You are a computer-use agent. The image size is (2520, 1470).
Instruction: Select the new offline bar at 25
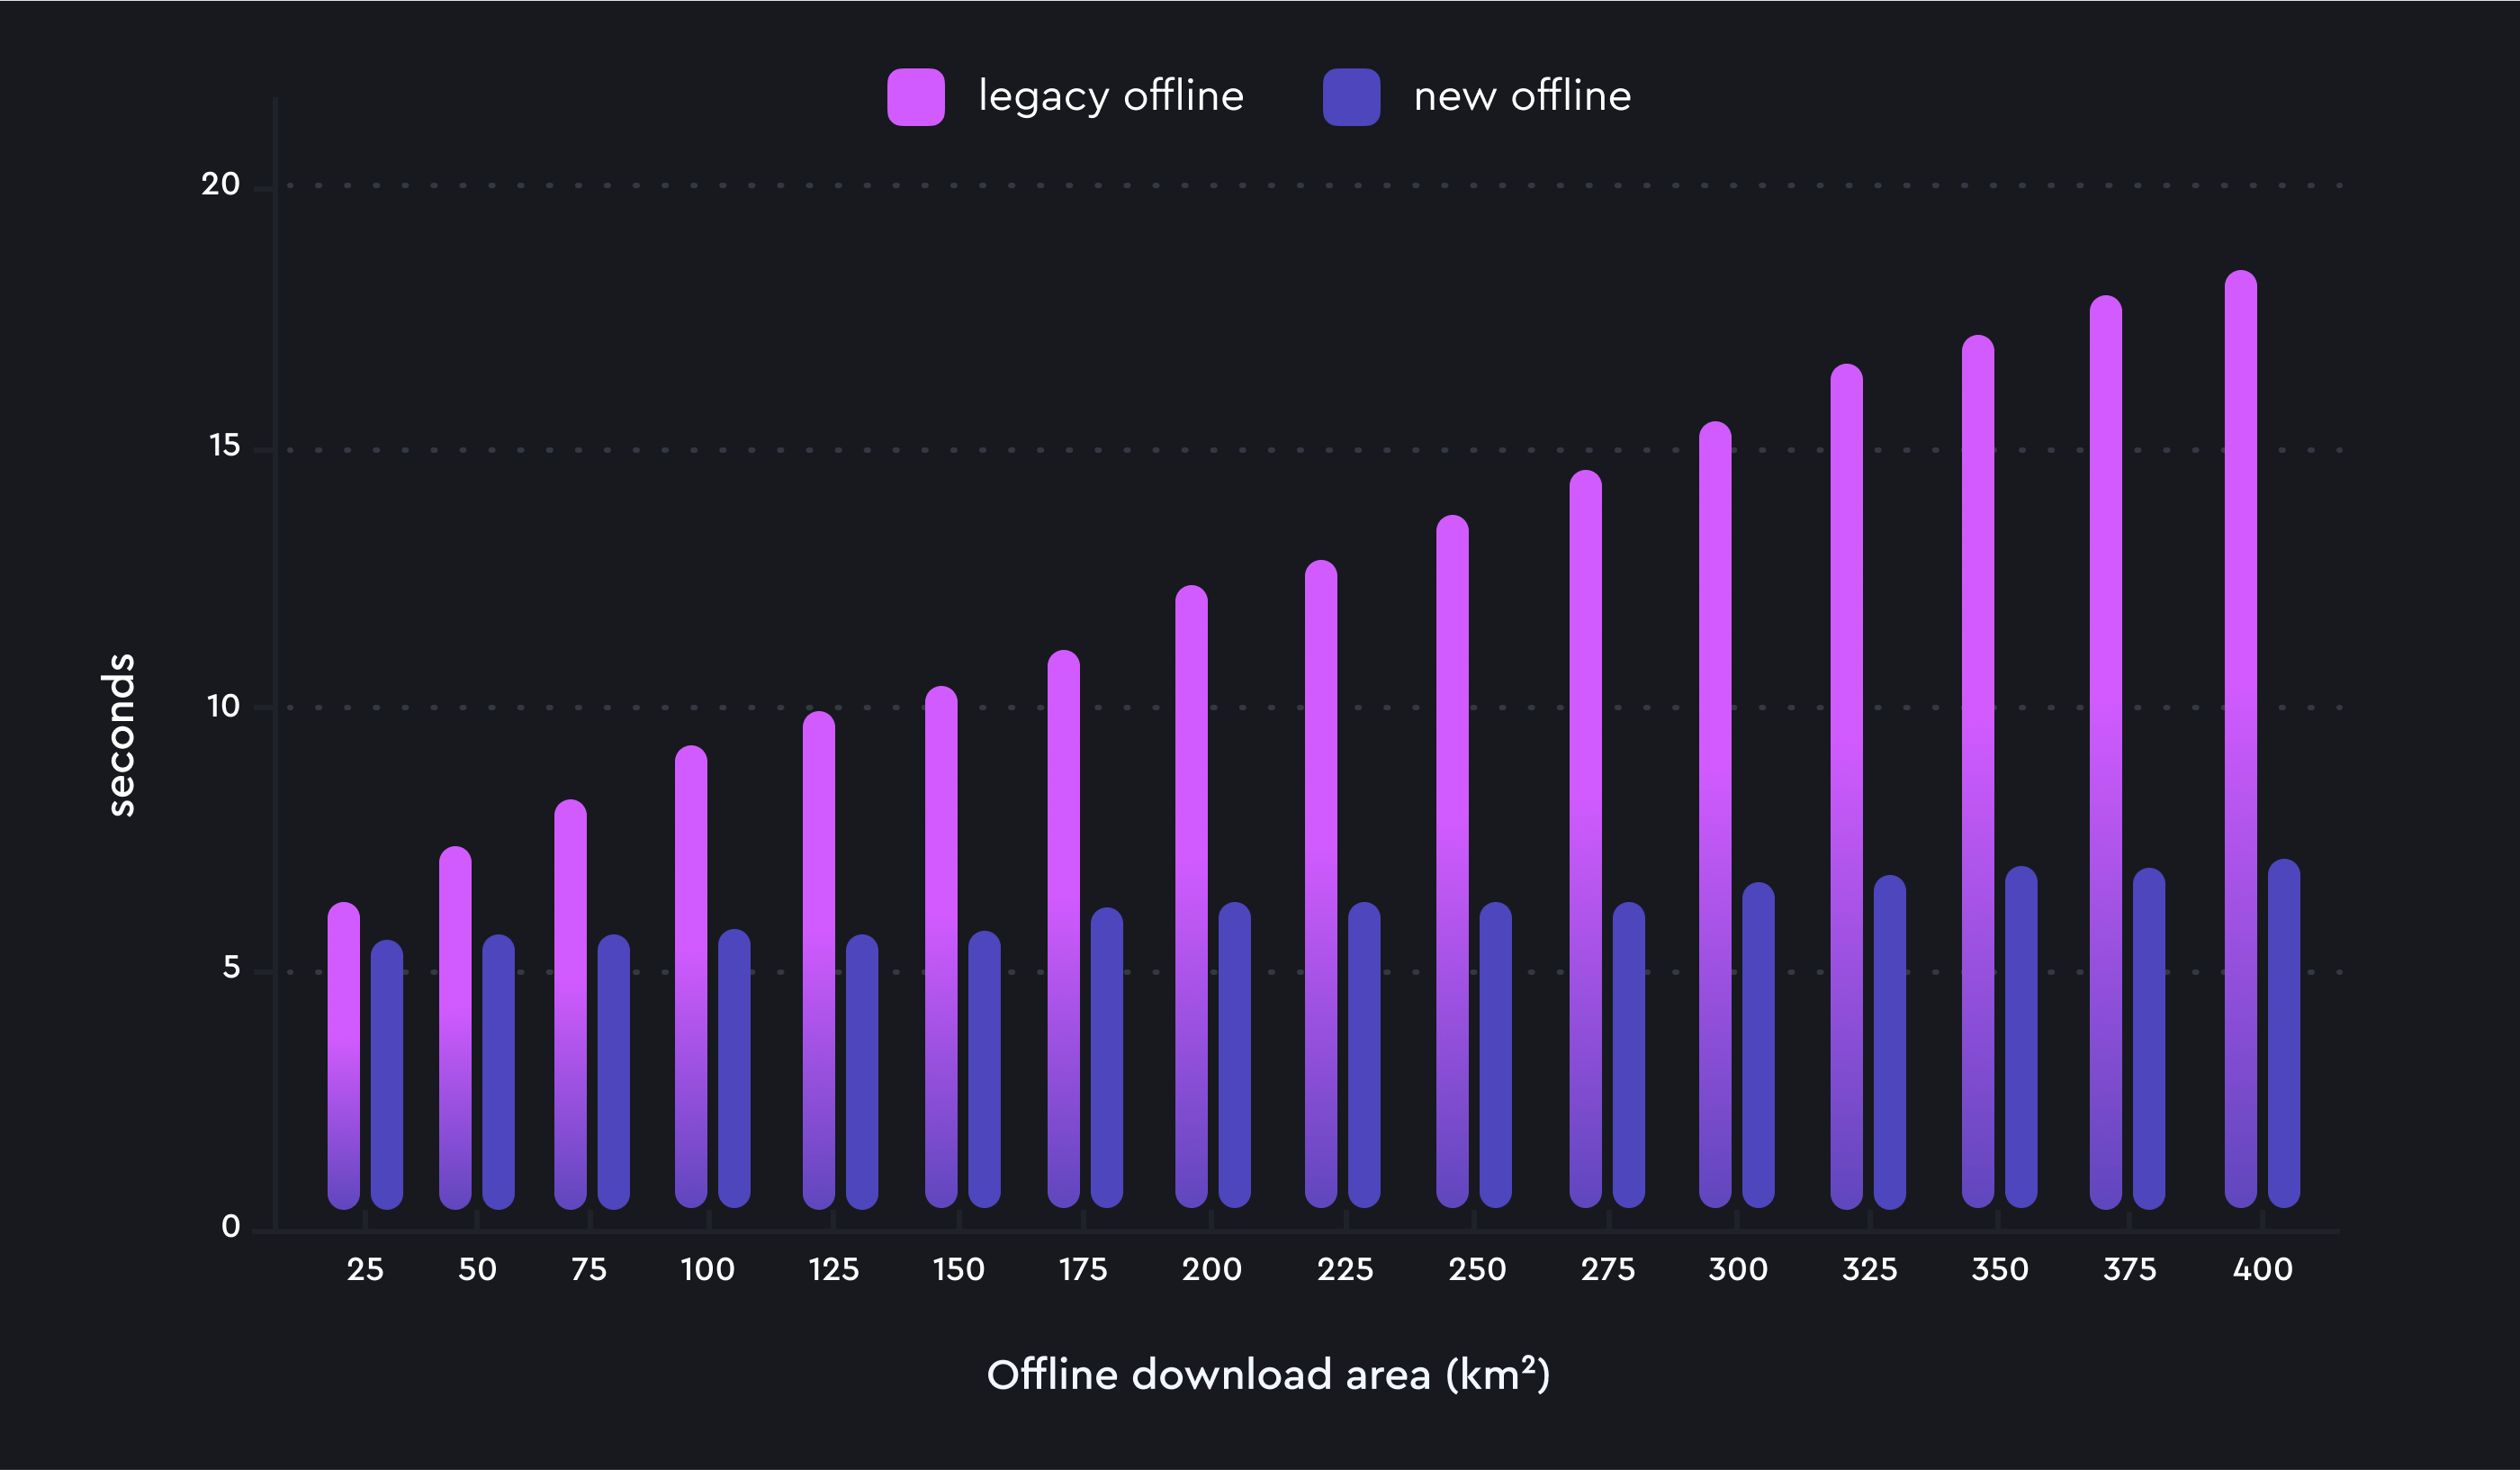point(387,1074)
